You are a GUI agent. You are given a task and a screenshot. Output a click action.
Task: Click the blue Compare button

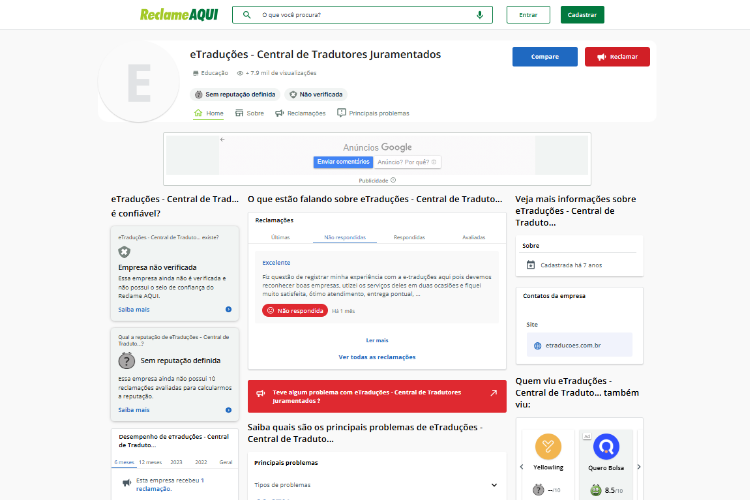(545, 56)
